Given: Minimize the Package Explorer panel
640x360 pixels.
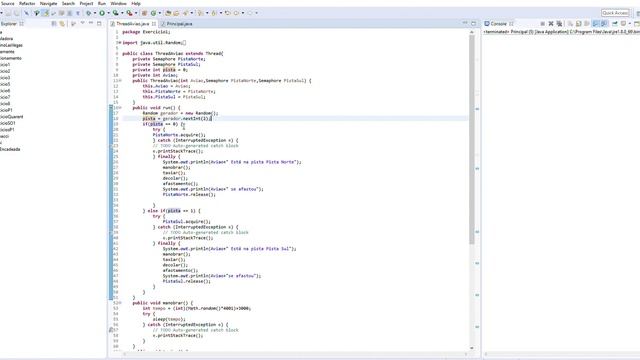Looking at the screenshot, I should click(91, 23).
